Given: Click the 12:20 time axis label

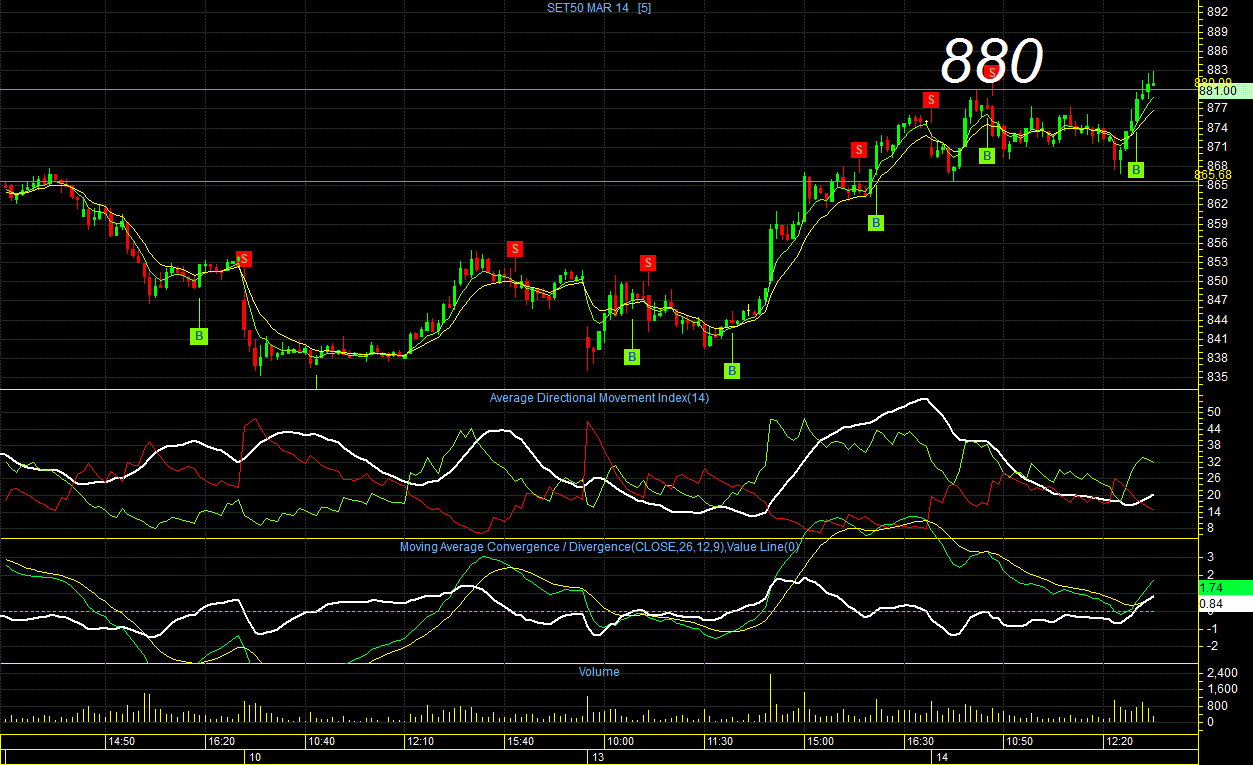Looking at the screenshot, I should [x=1119, y=741].
